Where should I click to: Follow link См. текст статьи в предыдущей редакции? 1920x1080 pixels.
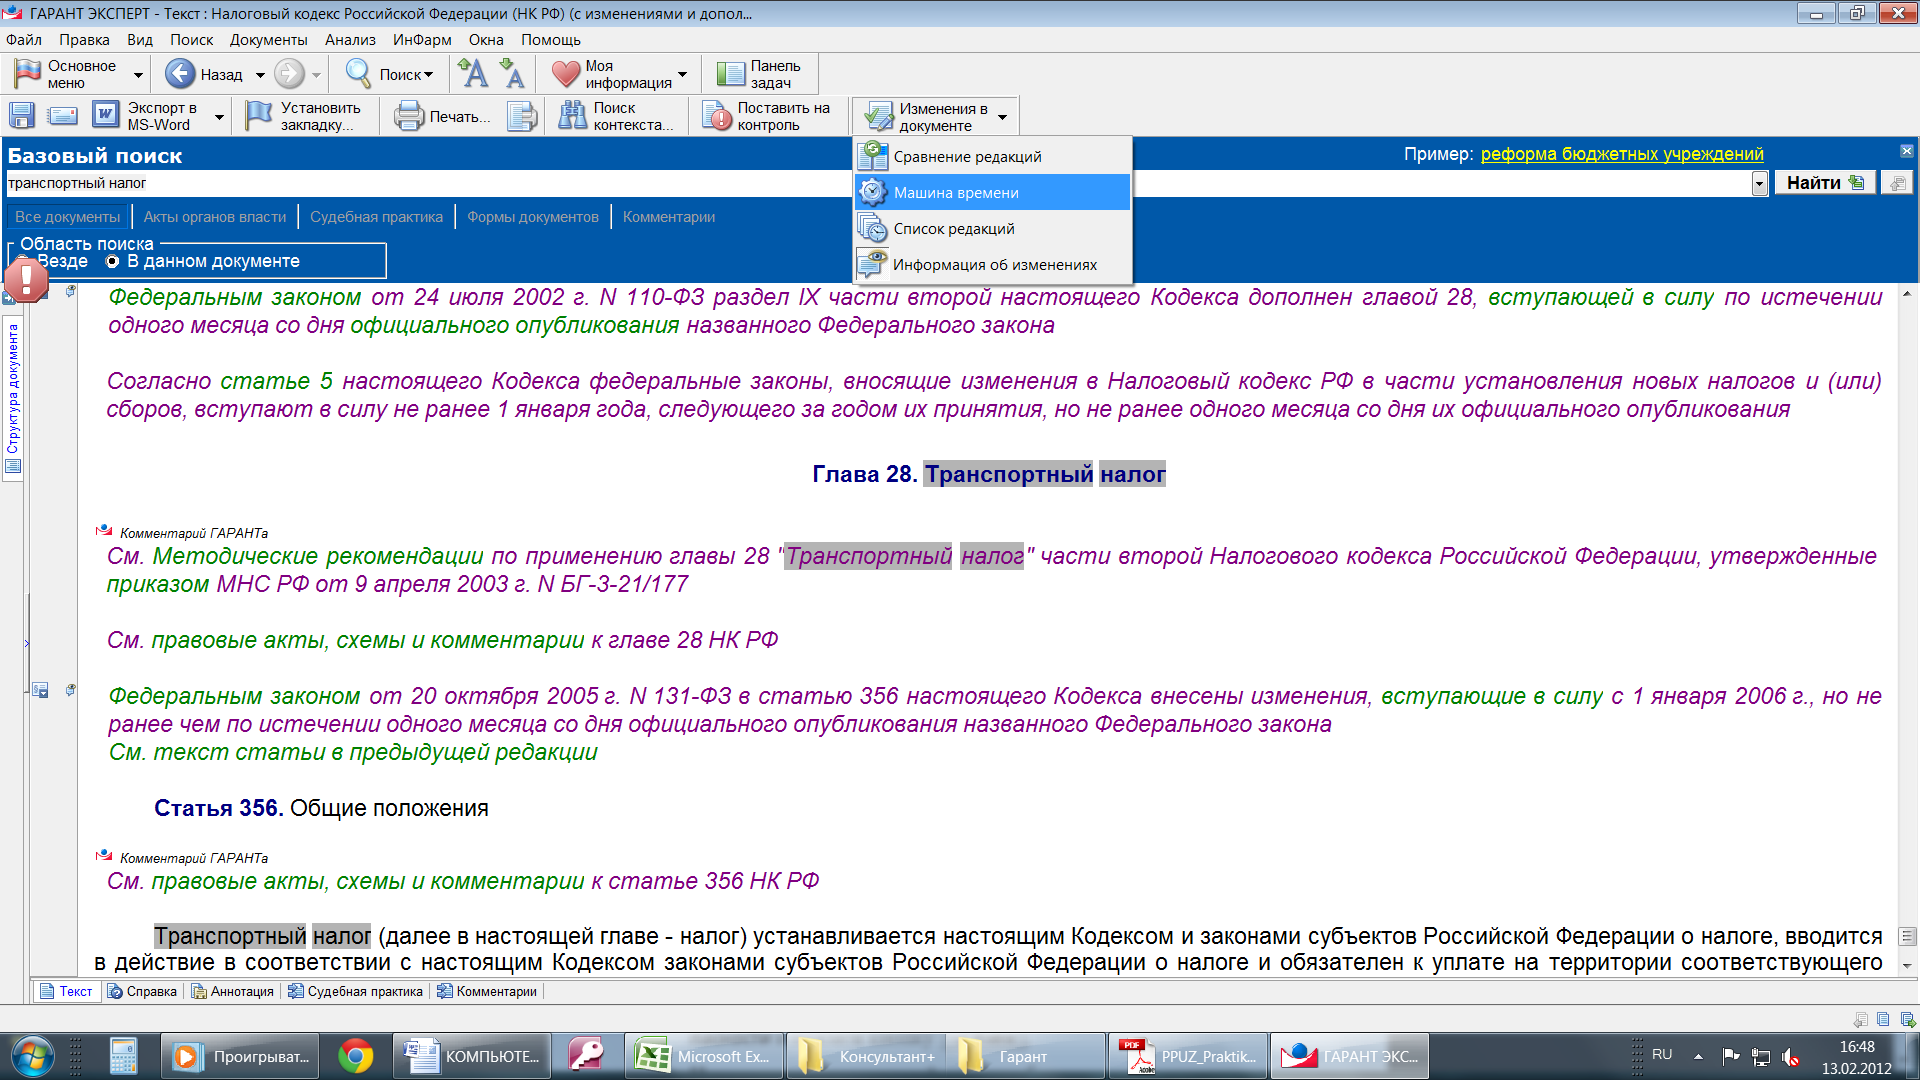pyautogui.click(x=353, y=752)
